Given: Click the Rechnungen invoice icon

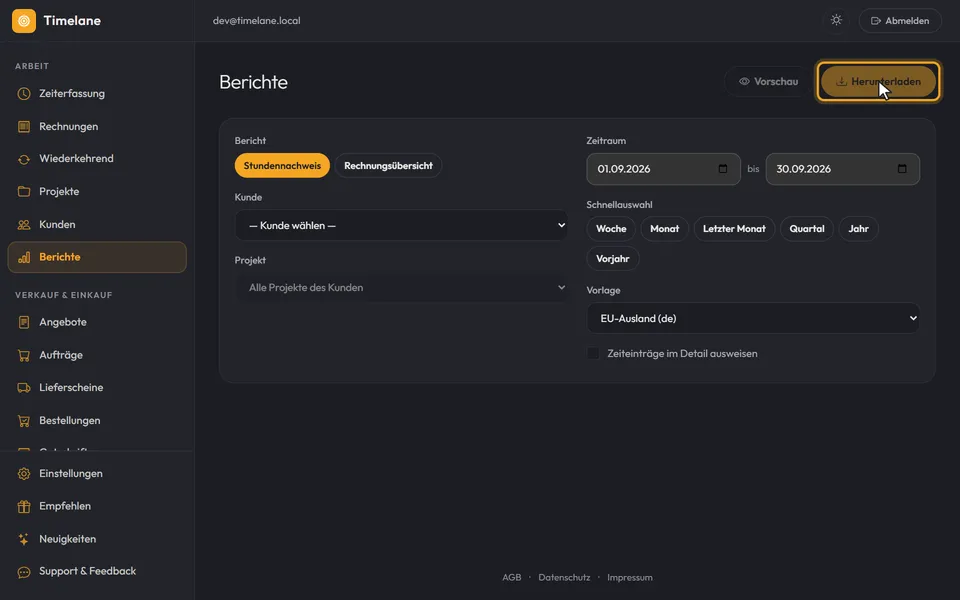Looking at the screenshot, I should click(x=24, y=127).
